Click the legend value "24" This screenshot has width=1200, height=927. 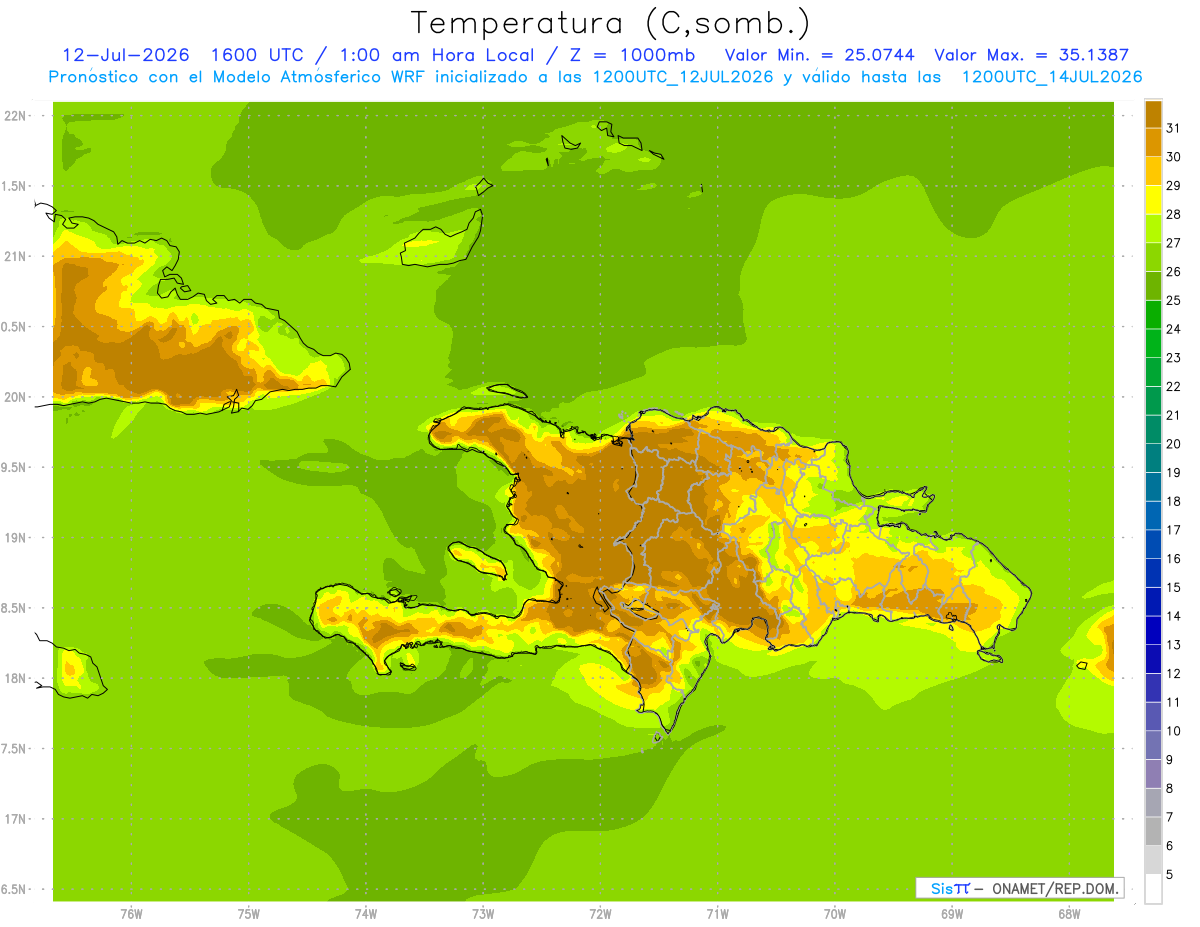point(1173,329)
